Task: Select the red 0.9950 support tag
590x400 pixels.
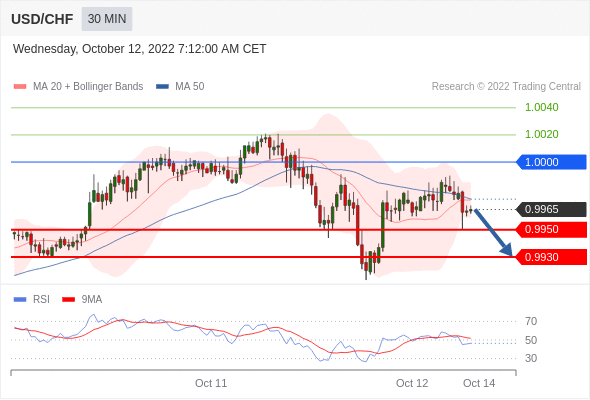Action: click(551, 230)
